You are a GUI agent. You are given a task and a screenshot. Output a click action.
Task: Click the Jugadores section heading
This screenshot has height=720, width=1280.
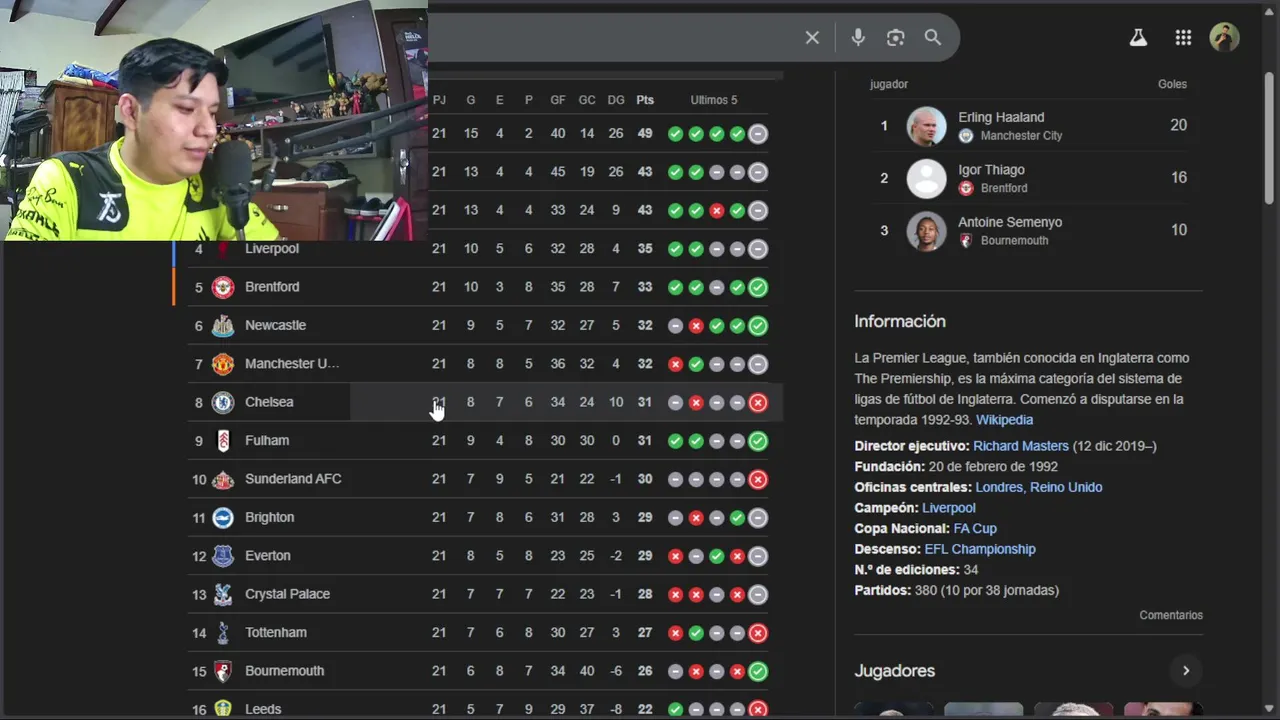click(x=894, y=671)
